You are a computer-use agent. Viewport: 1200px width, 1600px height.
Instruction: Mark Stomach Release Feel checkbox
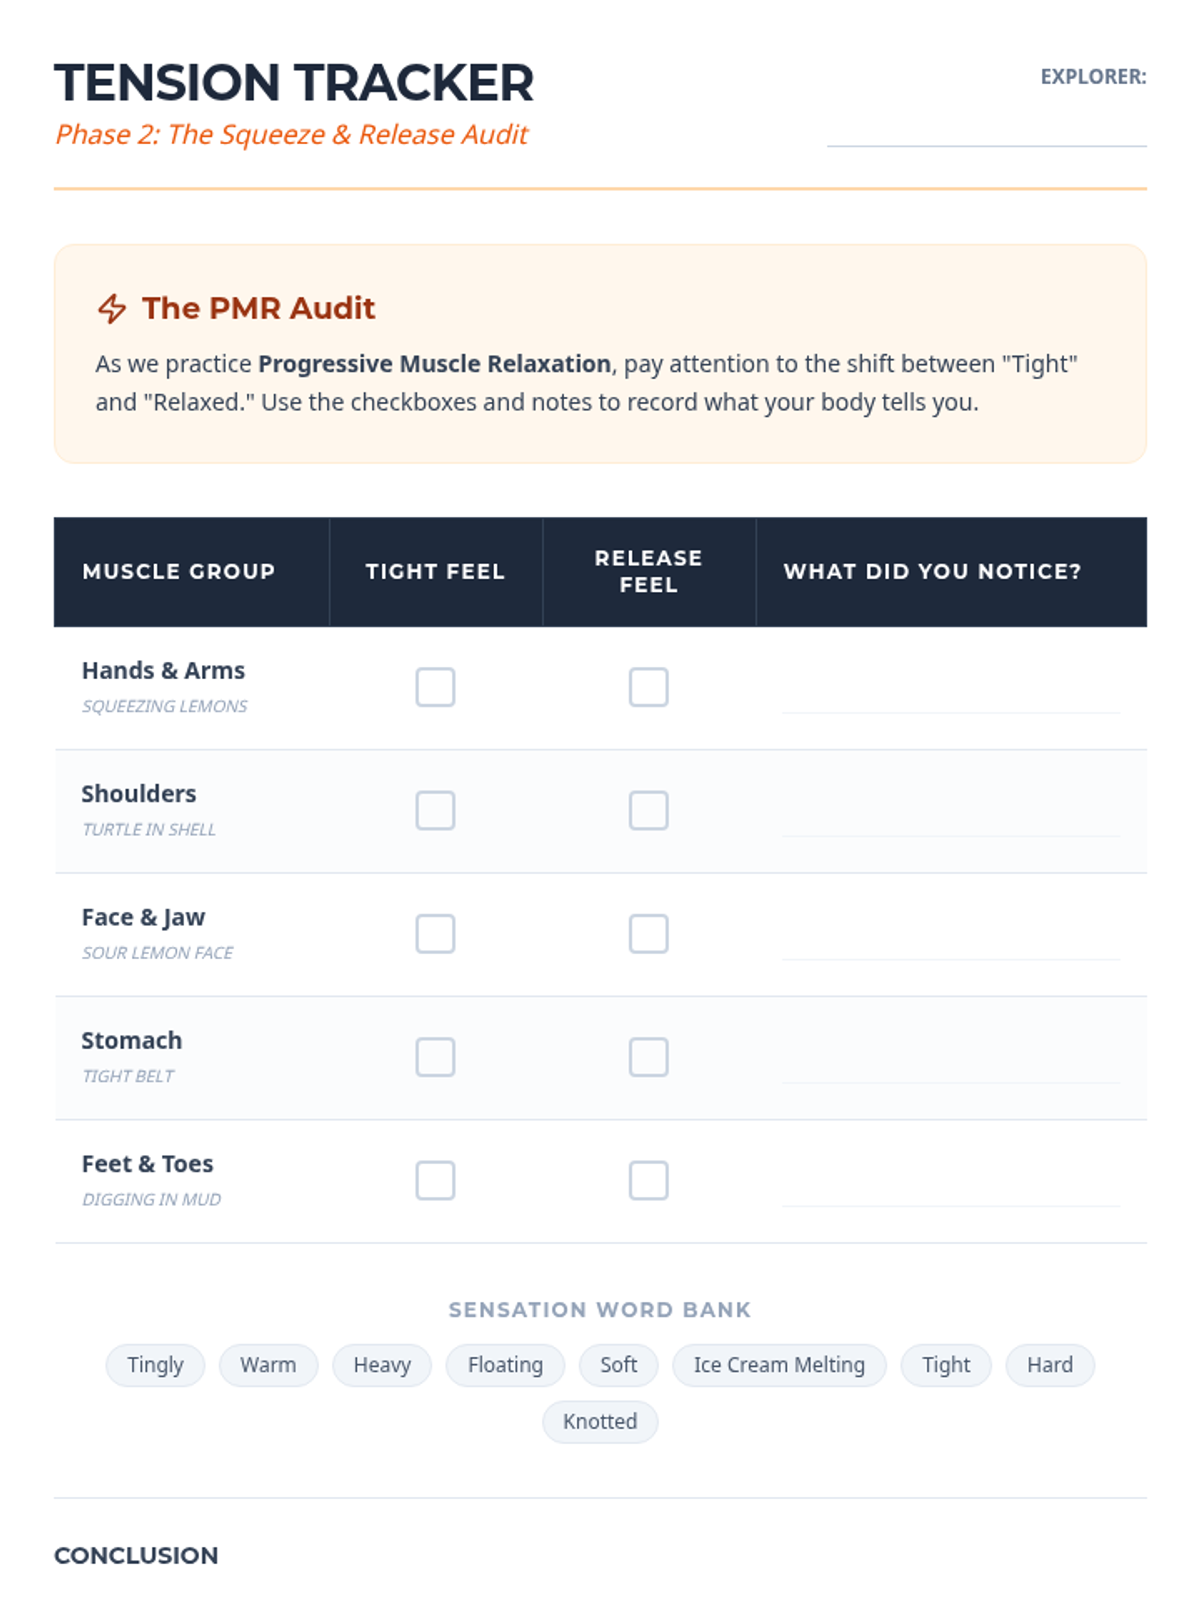[x=648, y=1057]
